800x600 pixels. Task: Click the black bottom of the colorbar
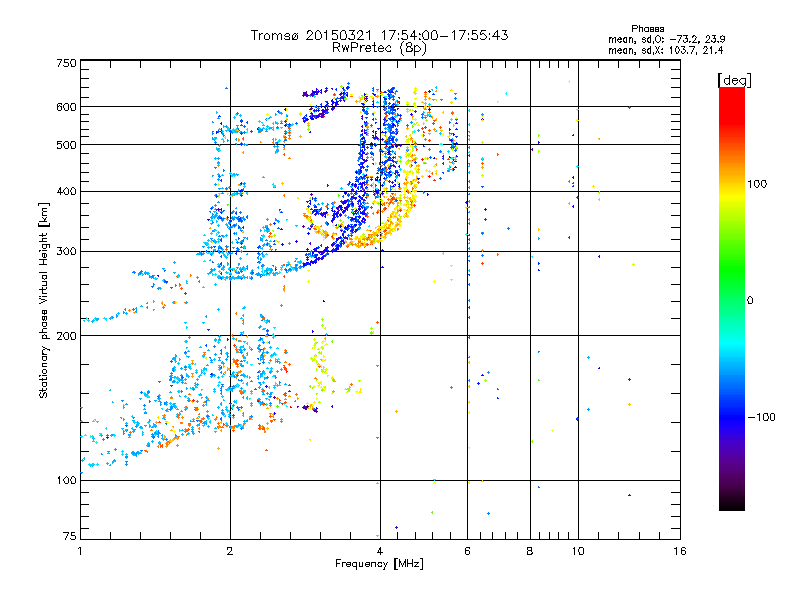(732, 503)
